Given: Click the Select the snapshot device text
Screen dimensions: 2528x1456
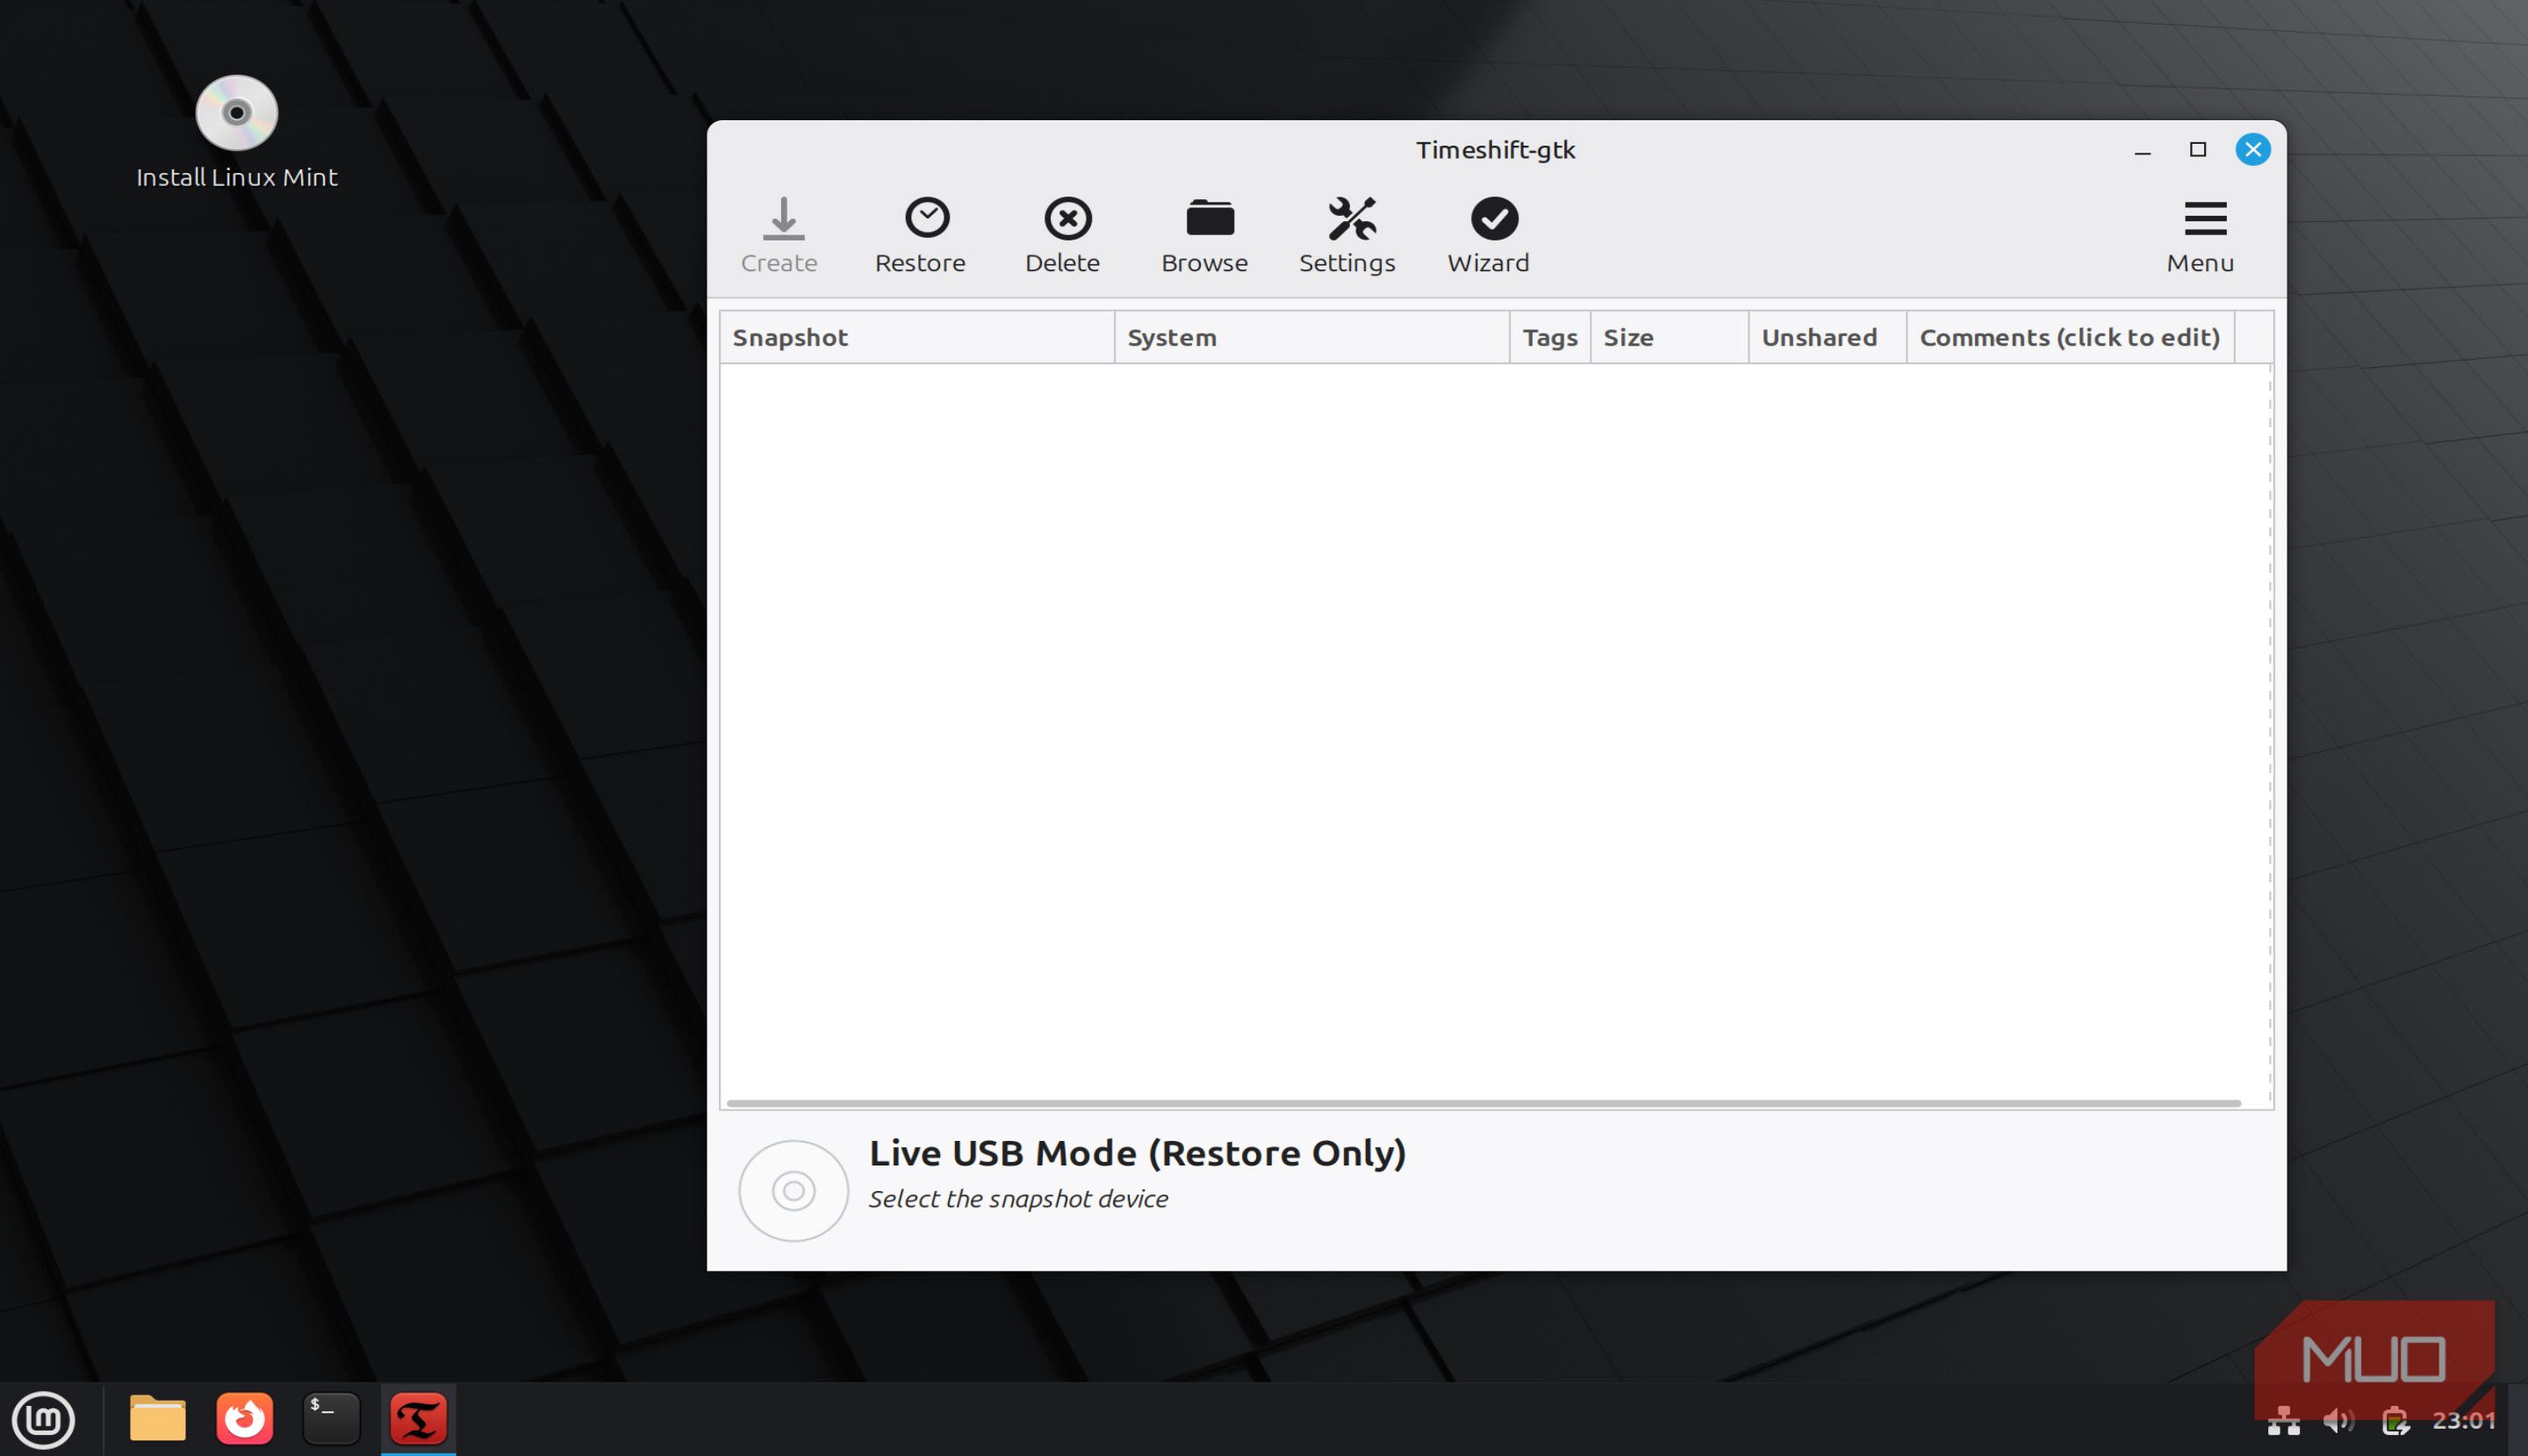Looking at the screenshot, I should [1018, 1199].
